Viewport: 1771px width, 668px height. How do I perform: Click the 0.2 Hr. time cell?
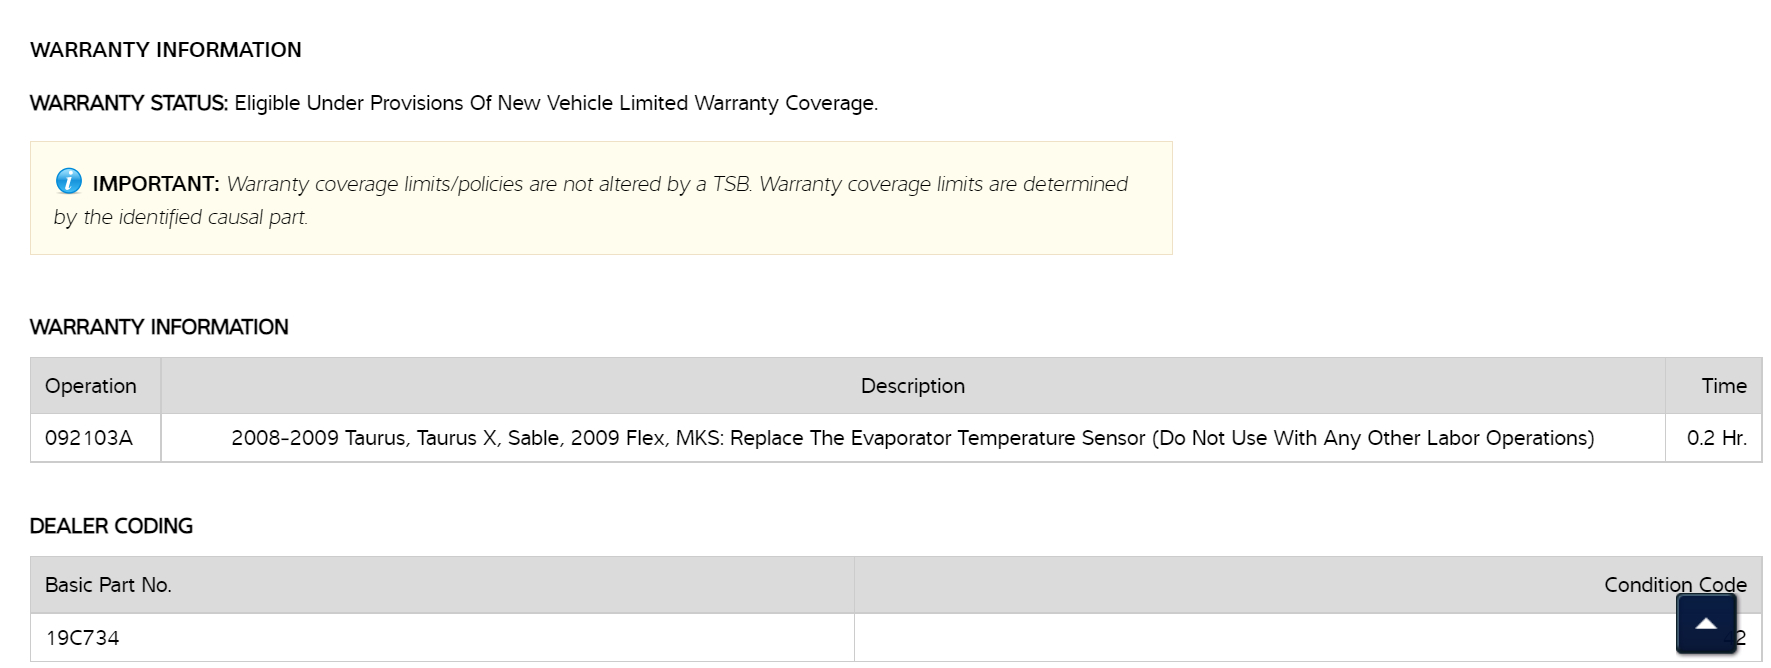[1716, 438]
